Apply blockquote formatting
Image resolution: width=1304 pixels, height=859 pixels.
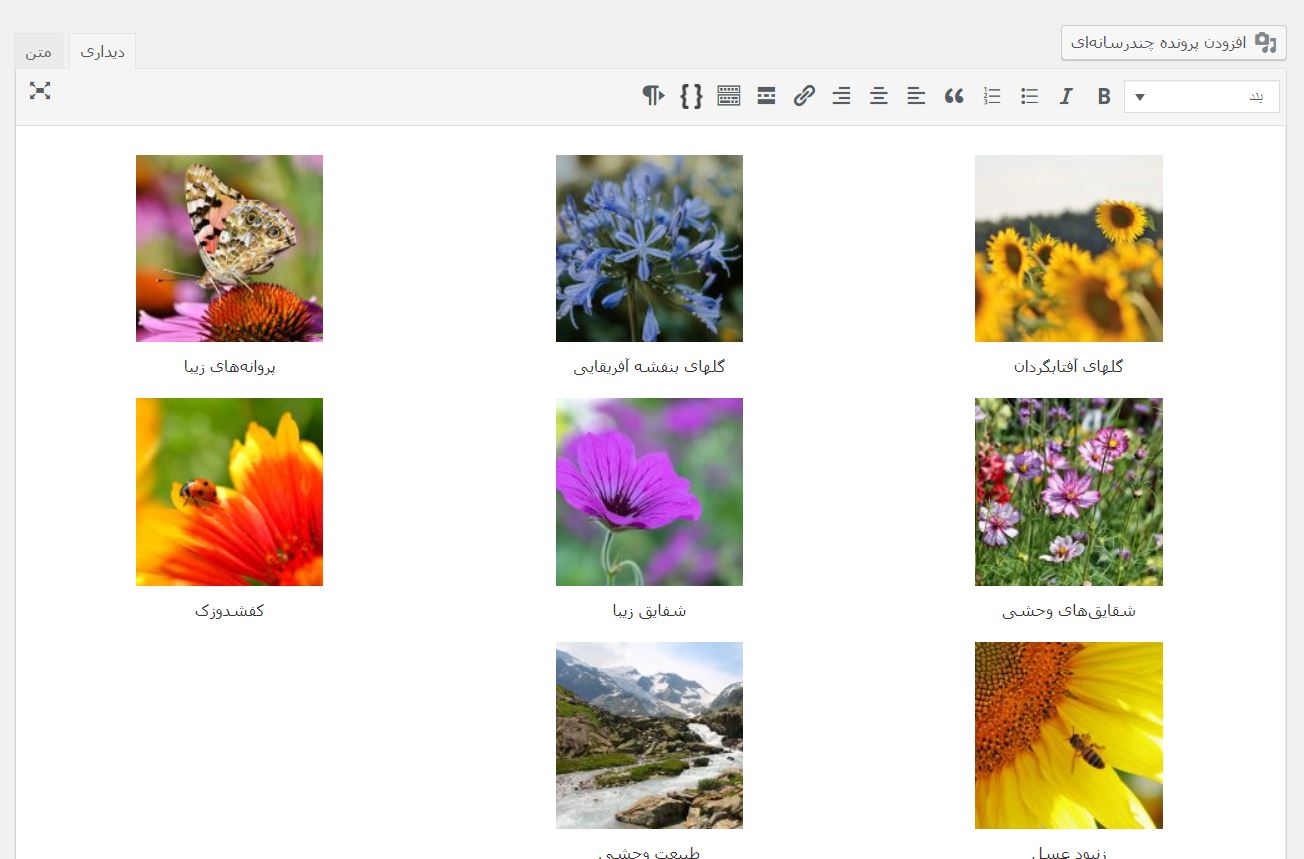pyautogui.click(x=954, y=96)
